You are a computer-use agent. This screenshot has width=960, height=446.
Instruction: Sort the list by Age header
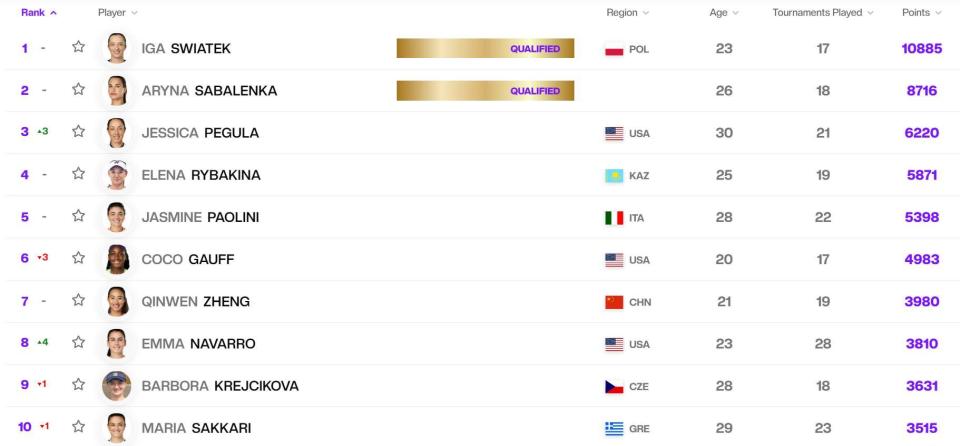724,12
